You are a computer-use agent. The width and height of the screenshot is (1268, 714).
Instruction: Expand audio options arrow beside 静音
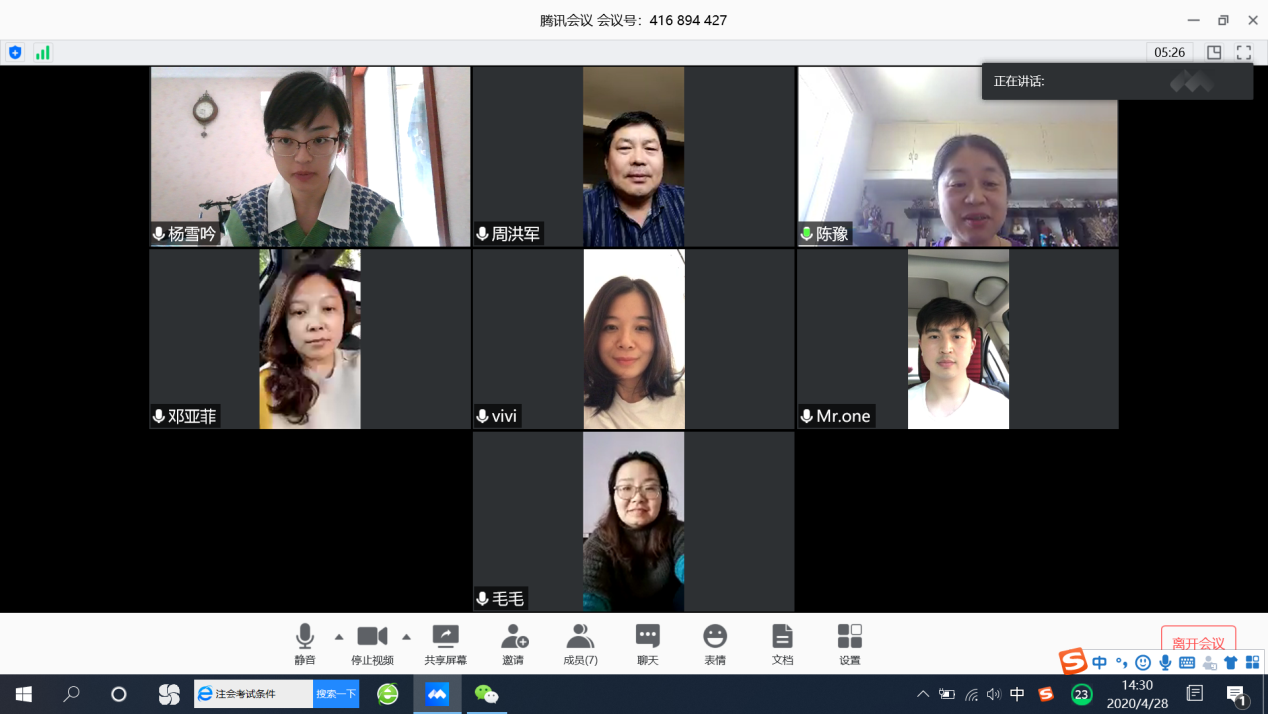(x=339, y=637)
